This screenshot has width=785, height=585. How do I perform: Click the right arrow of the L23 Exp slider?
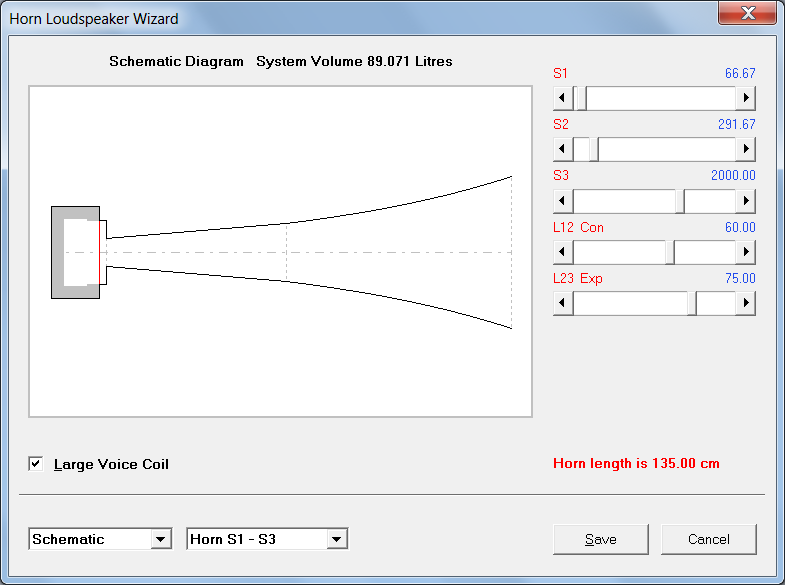(x=745, y=303)
